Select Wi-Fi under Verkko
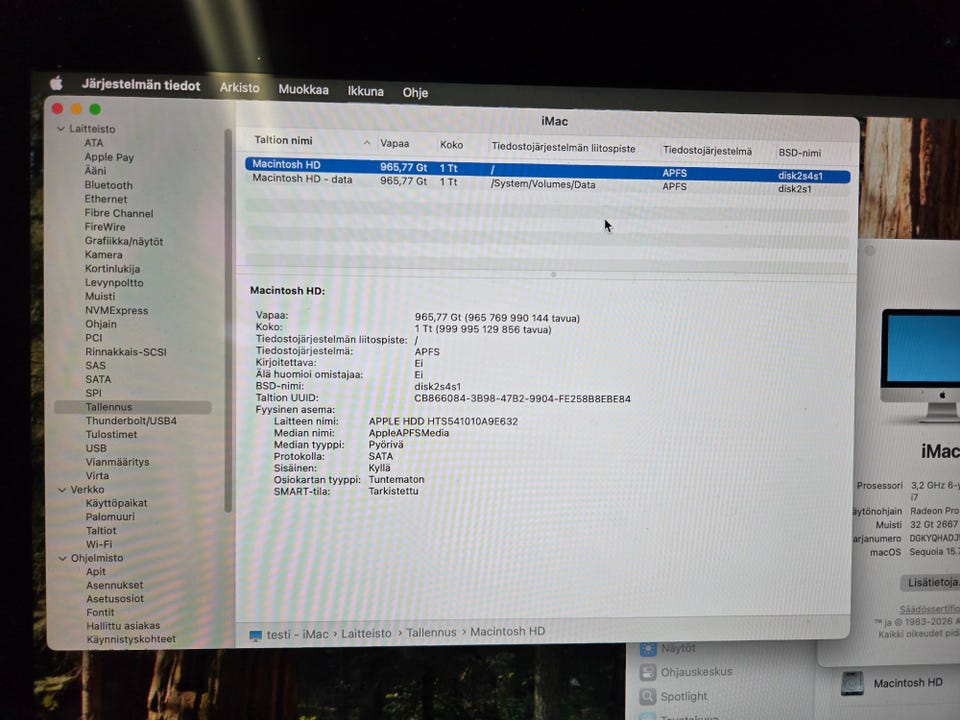The image size is (960, 720). pyautogui.click(x=99, y=544)
